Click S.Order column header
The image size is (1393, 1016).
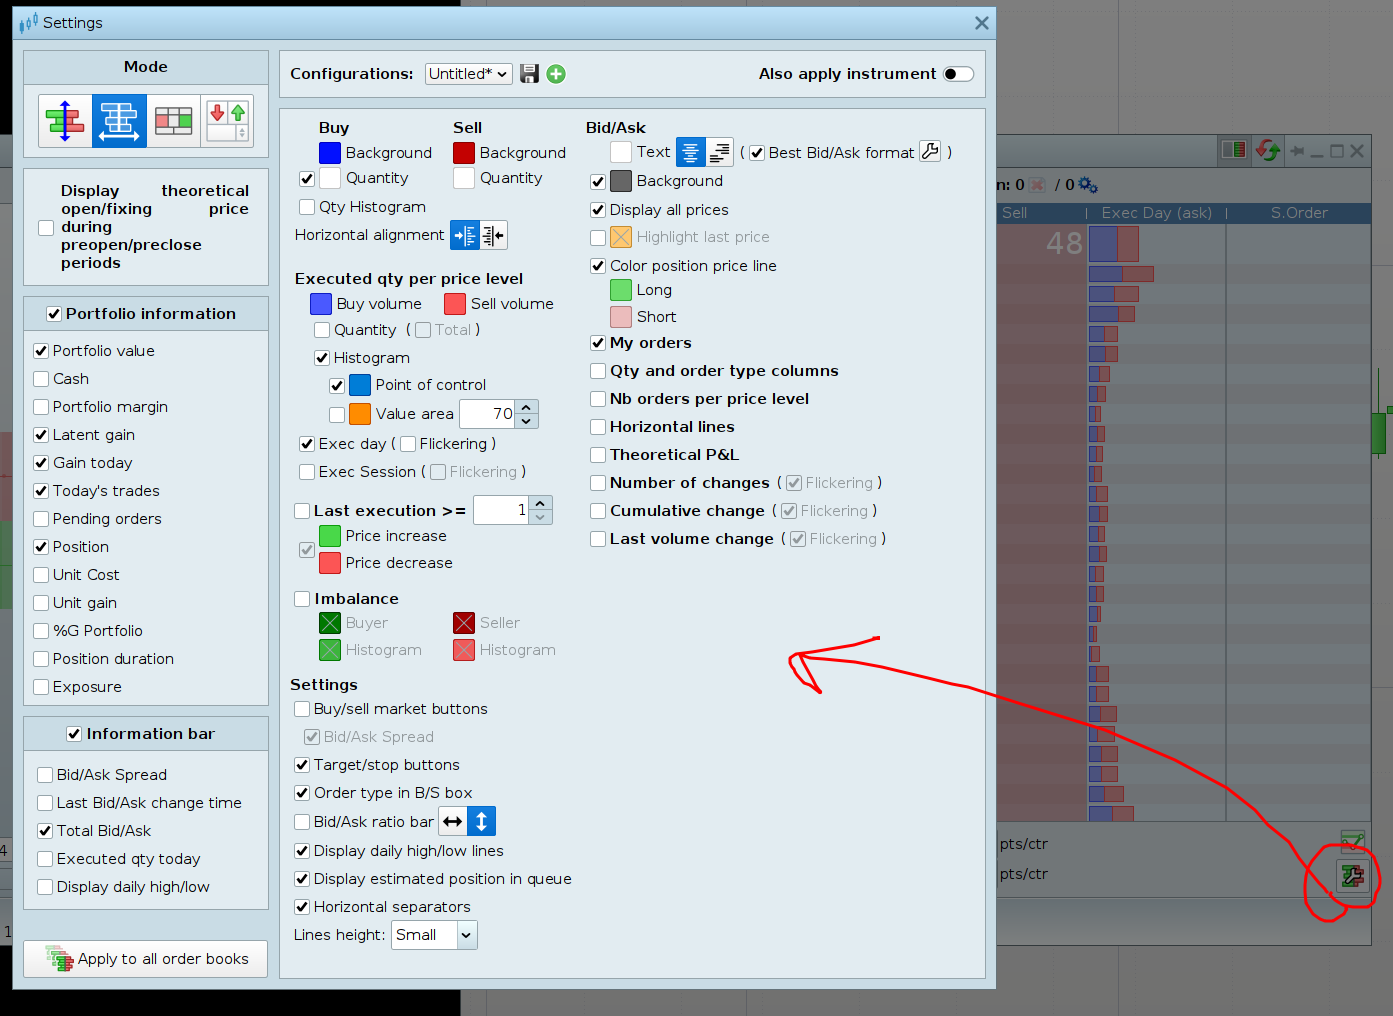point(1299,213)
